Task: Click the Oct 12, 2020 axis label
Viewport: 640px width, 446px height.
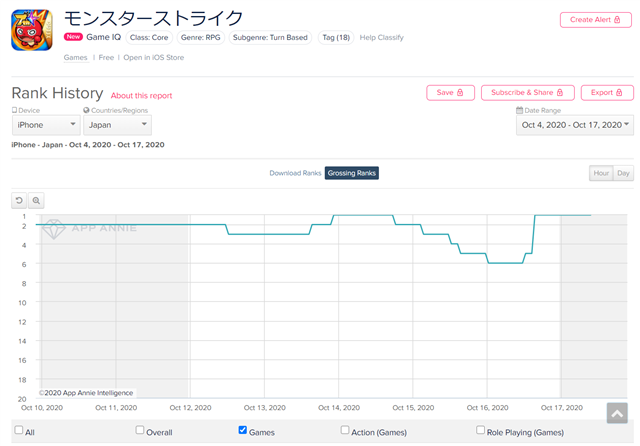Action: point(190,408)
